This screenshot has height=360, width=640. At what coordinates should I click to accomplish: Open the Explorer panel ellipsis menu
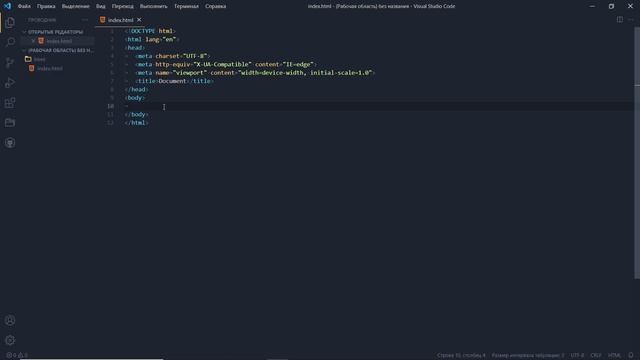click(84, 20)
